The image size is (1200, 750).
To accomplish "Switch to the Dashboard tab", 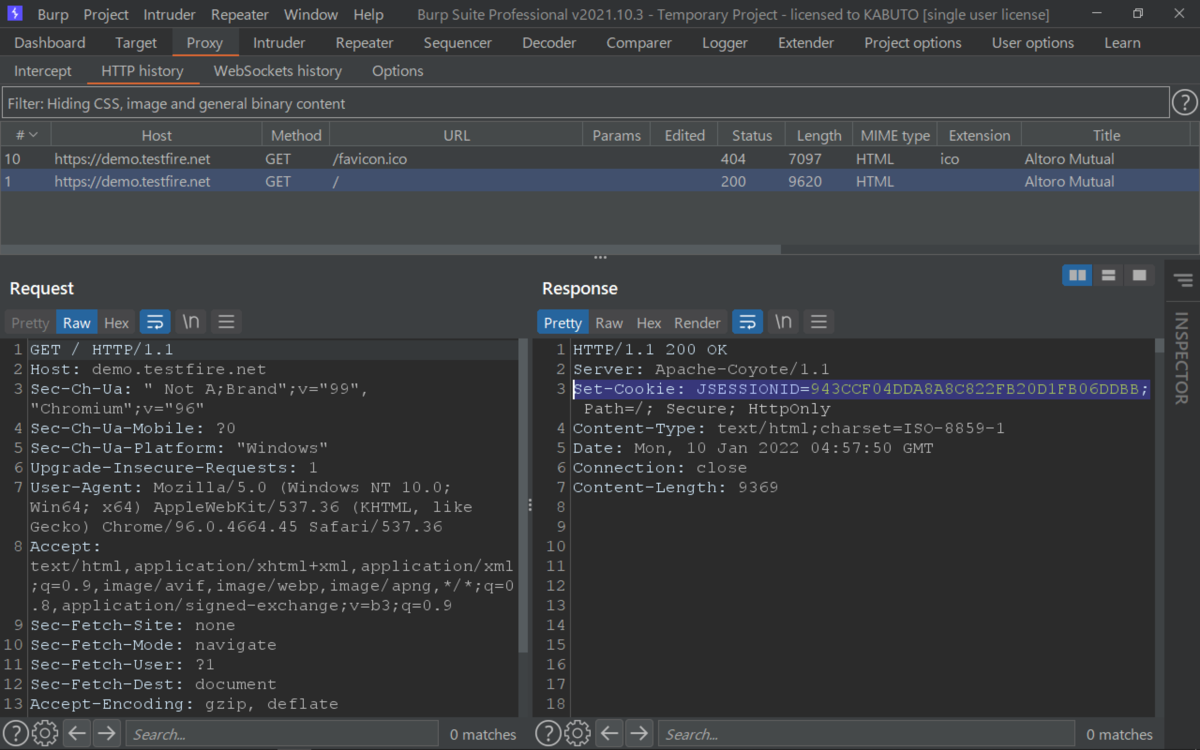I will pyautogui.click(x=50, y=43).
